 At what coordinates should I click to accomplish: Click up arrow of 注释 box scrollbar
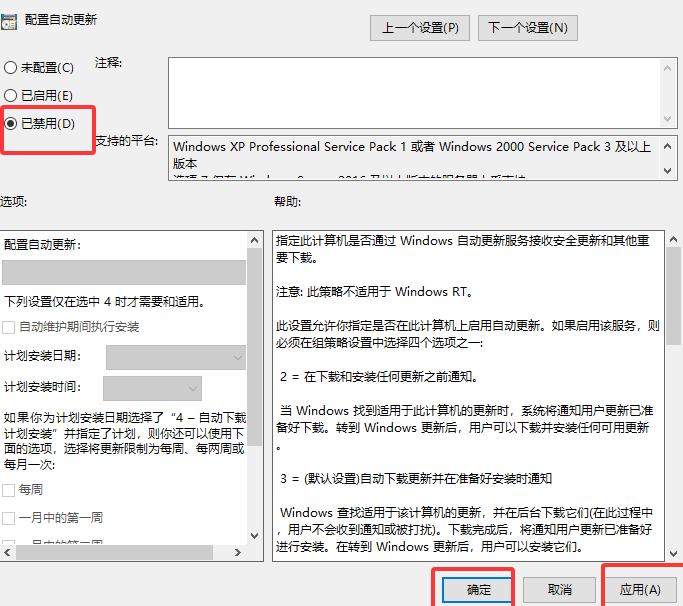(x=667, y=68)
